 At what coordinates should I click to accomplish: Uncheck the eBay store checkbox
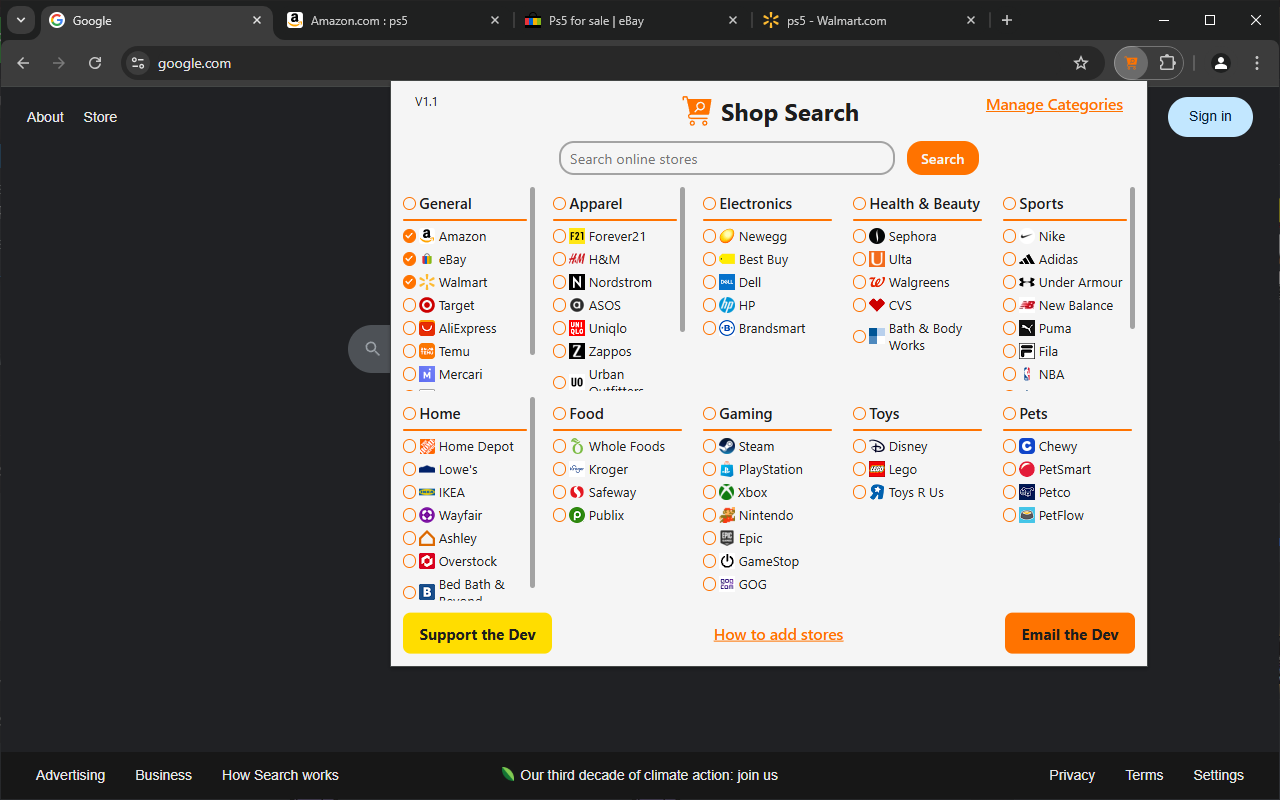[410, 259]
